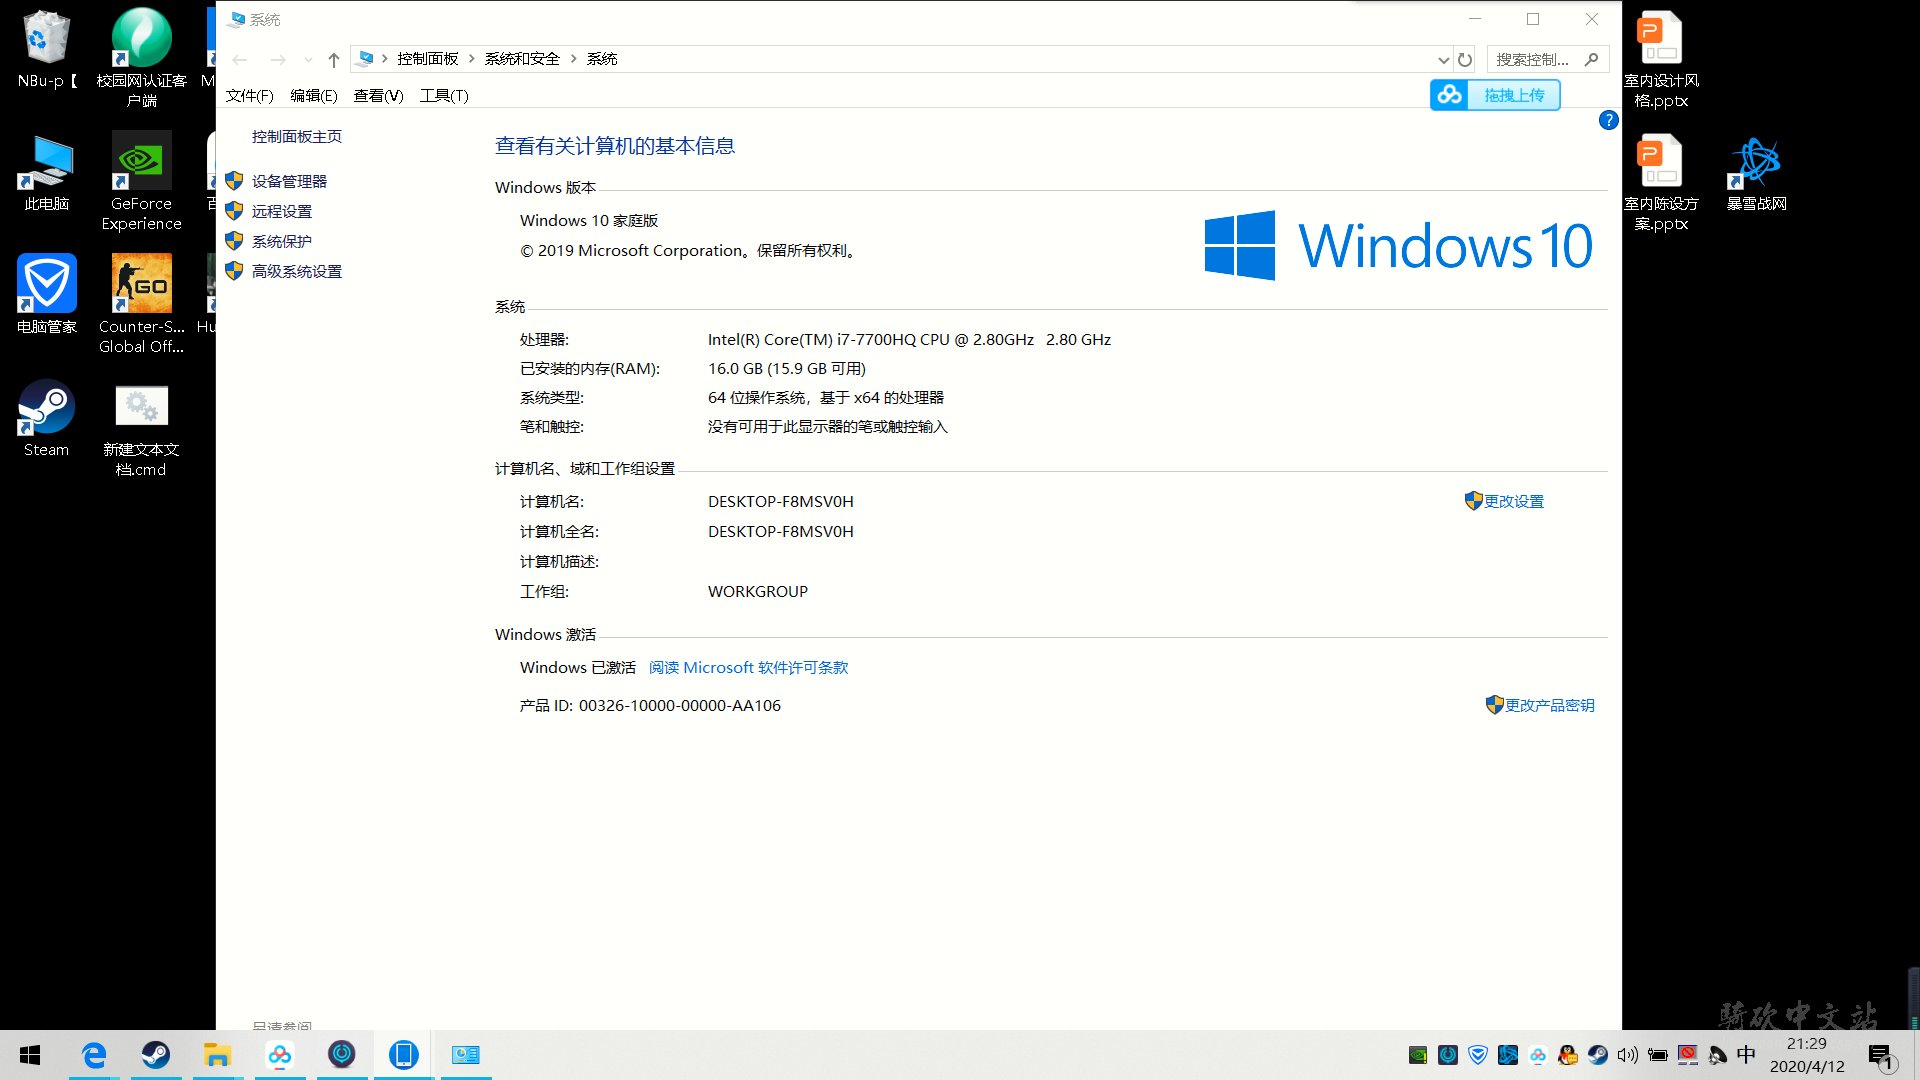Click the search magnifier icon
Viewport: 1920px width, 1080px height.
tap(1592, 59)
